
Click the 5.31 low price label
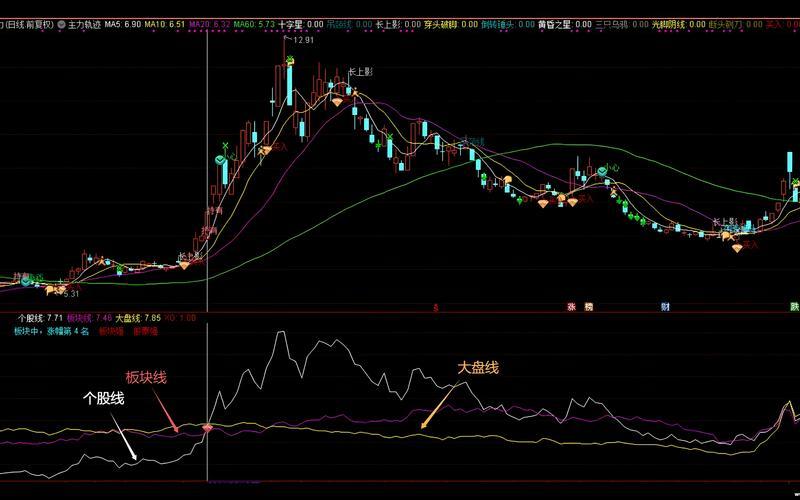pyautogui.click(x=70, y=294)
